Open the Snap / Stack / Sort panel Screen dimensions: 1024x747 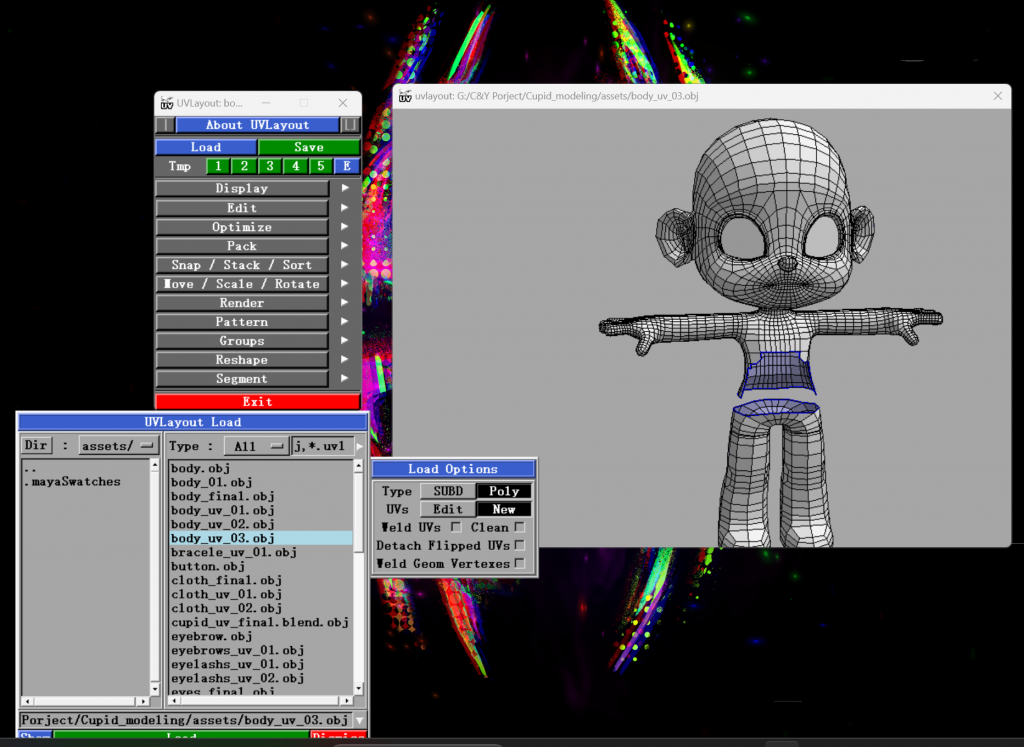242,264
